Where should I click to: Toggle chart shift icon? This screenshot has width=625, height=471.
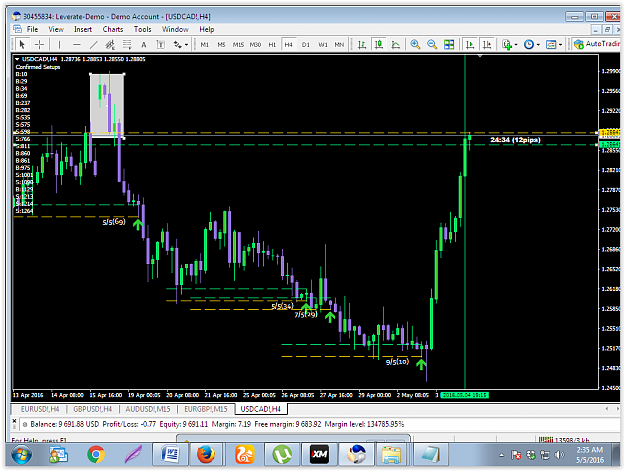(487, 44)
